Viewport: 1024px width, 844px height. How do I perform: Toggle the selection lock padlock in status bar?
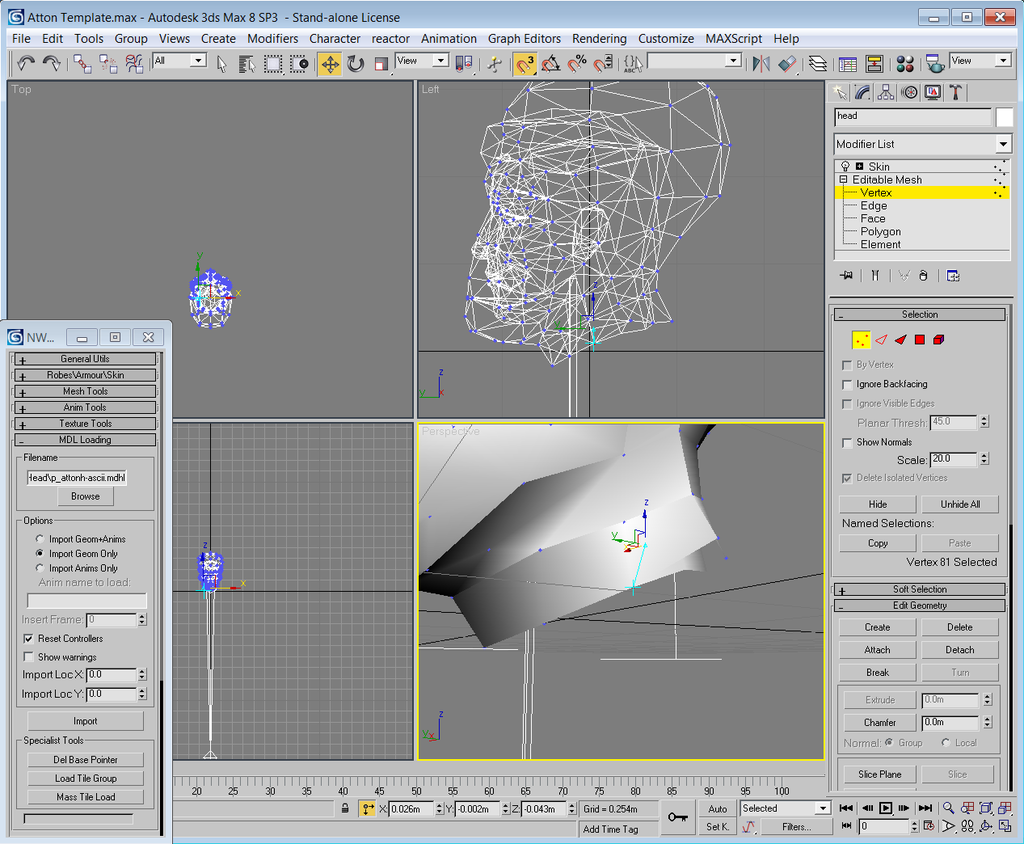pos(345,809)
